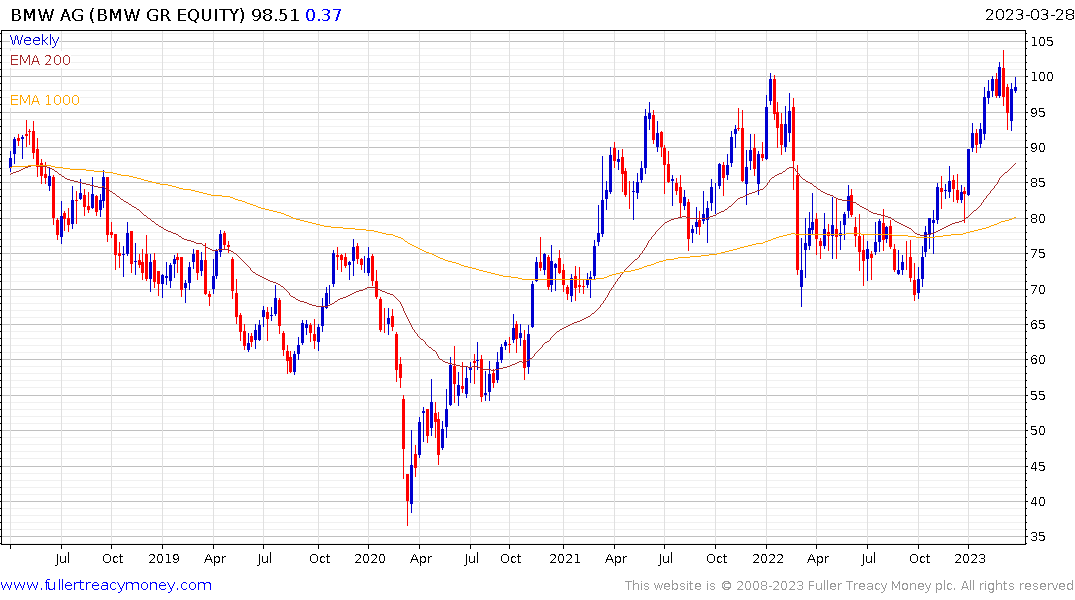Select the chart title BMW AG (BMW GR EQUITY)
Screen dimensions: 1075x600
[128, 14]
